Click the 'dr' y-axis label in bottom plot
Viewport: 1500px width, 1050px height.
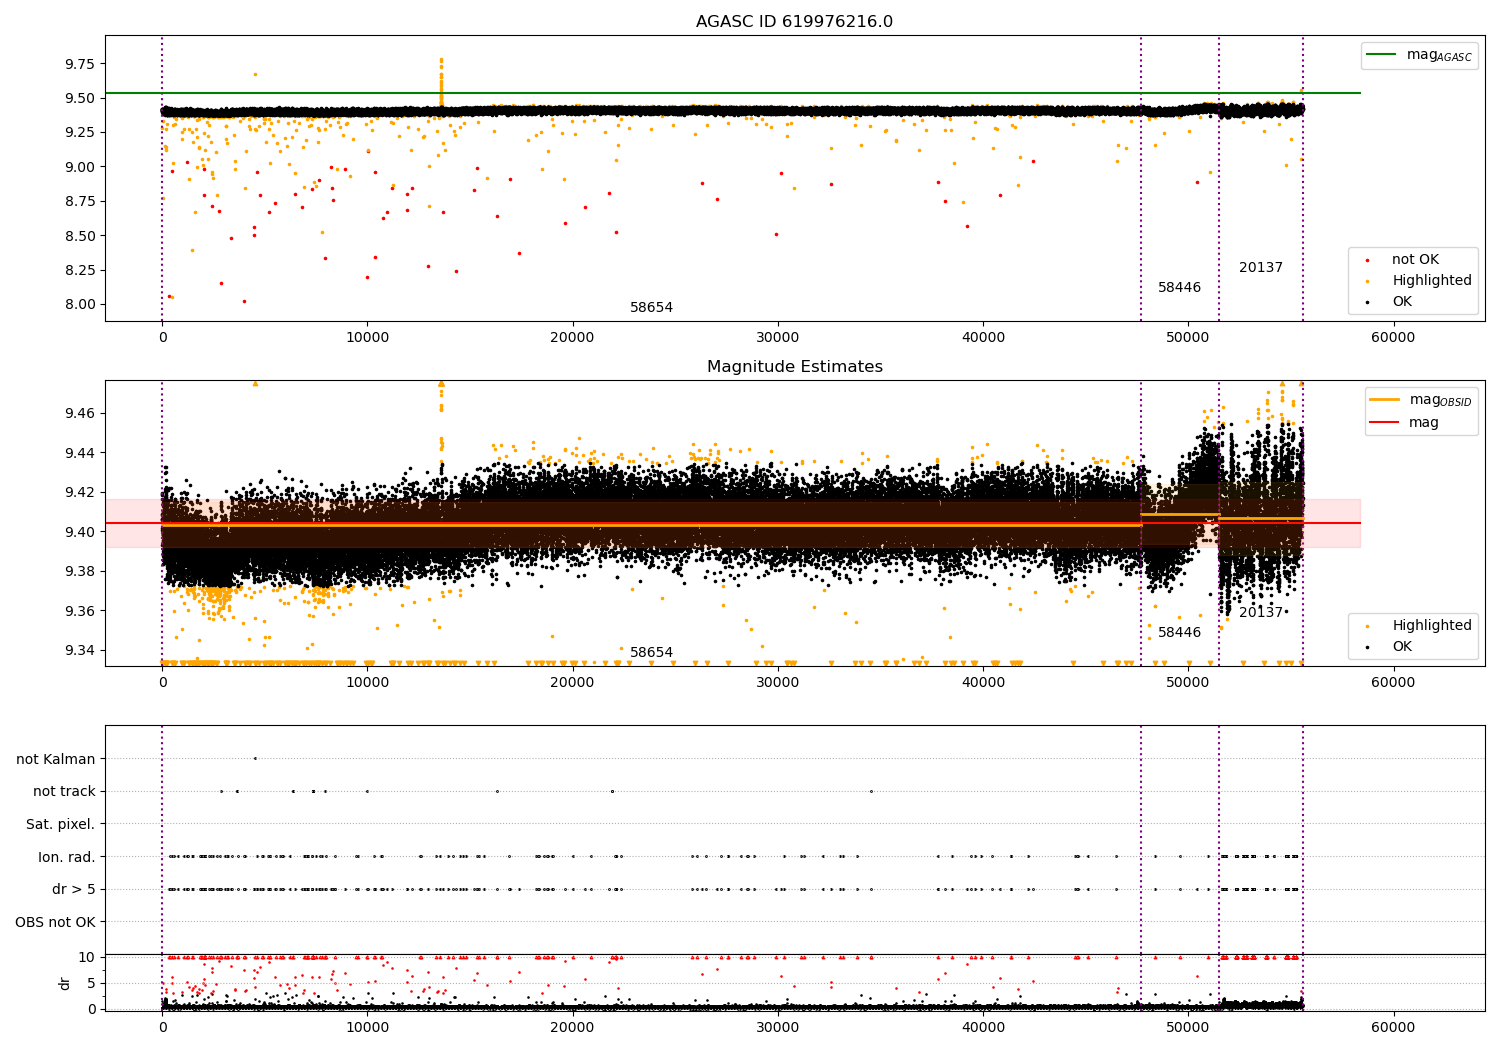pos(66,983)
